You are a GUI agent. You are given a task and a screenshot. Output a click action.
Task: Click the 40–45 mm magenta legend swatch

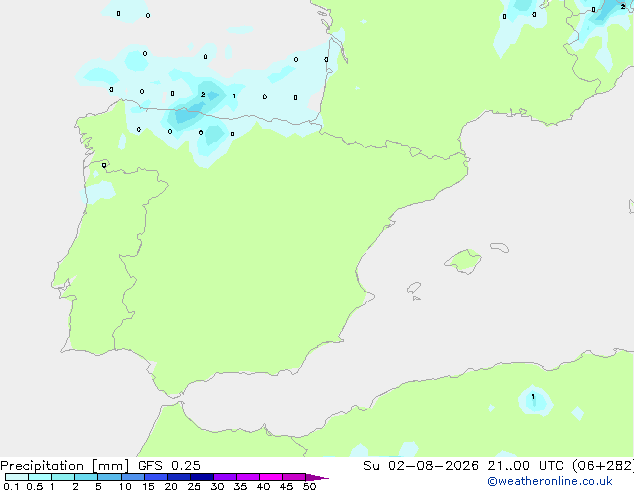(x=271, y=477)
